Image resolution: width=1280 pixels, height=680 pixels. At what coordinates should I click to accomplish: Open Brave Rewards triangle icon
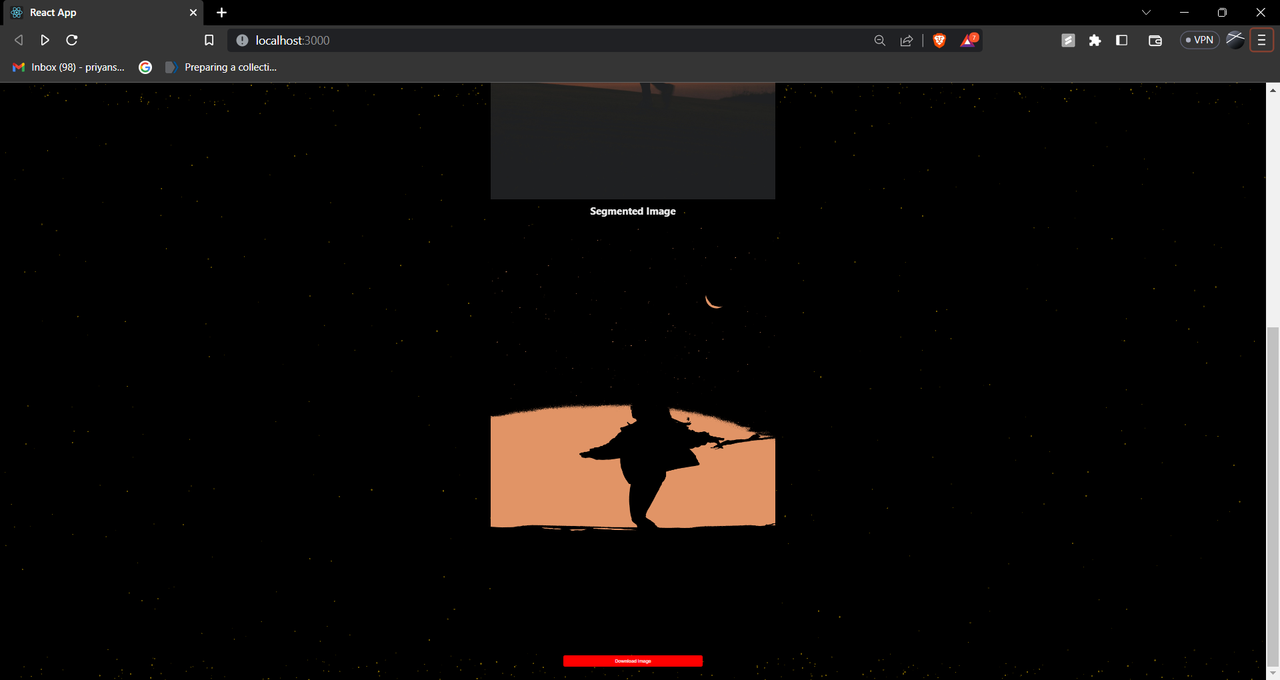pos(969,40)
